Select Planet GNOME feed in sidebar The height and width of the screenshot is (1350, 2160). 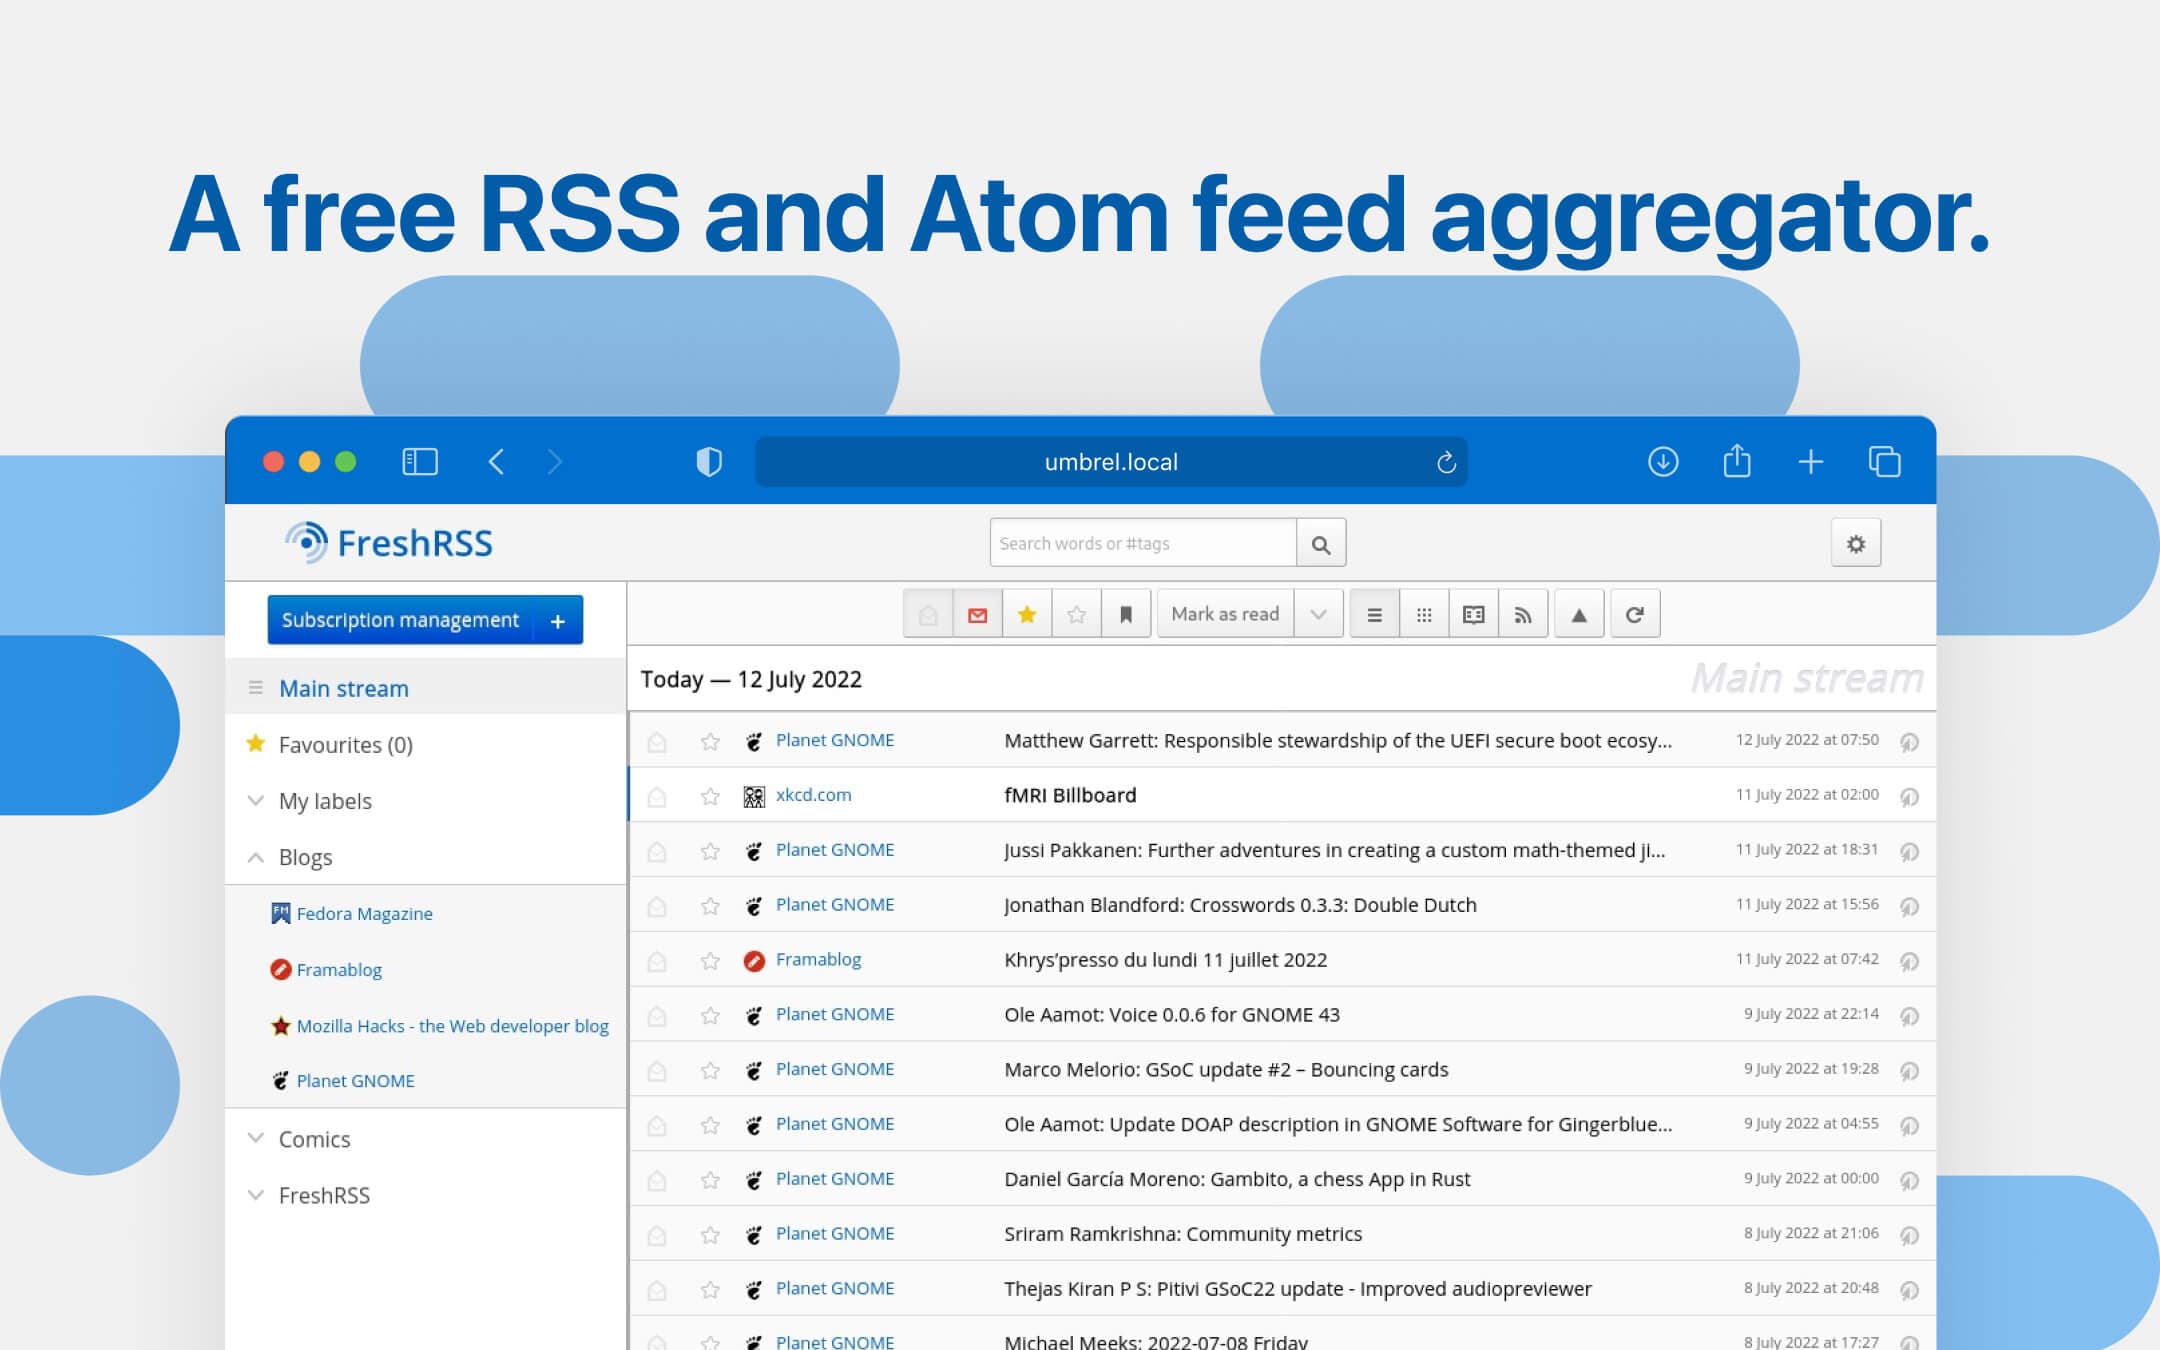355,1079
